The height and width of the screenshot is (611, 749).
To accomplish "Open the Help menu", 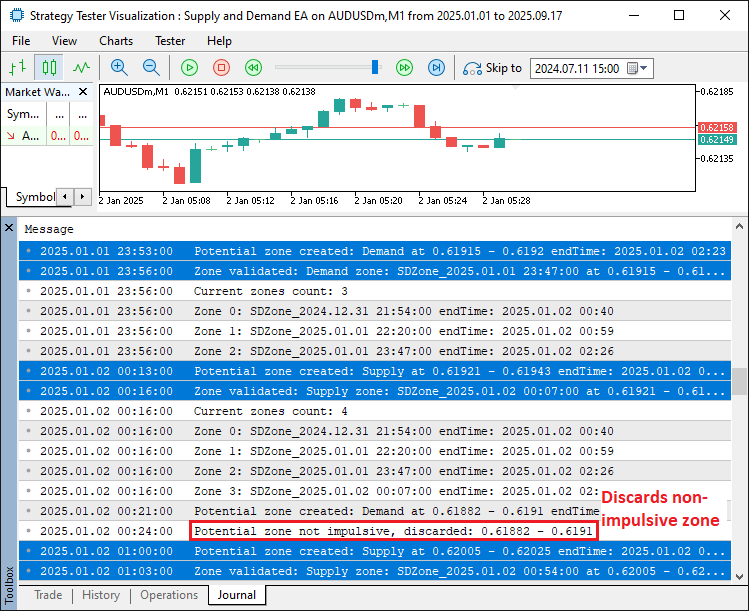I will click(x=219, y=41).
